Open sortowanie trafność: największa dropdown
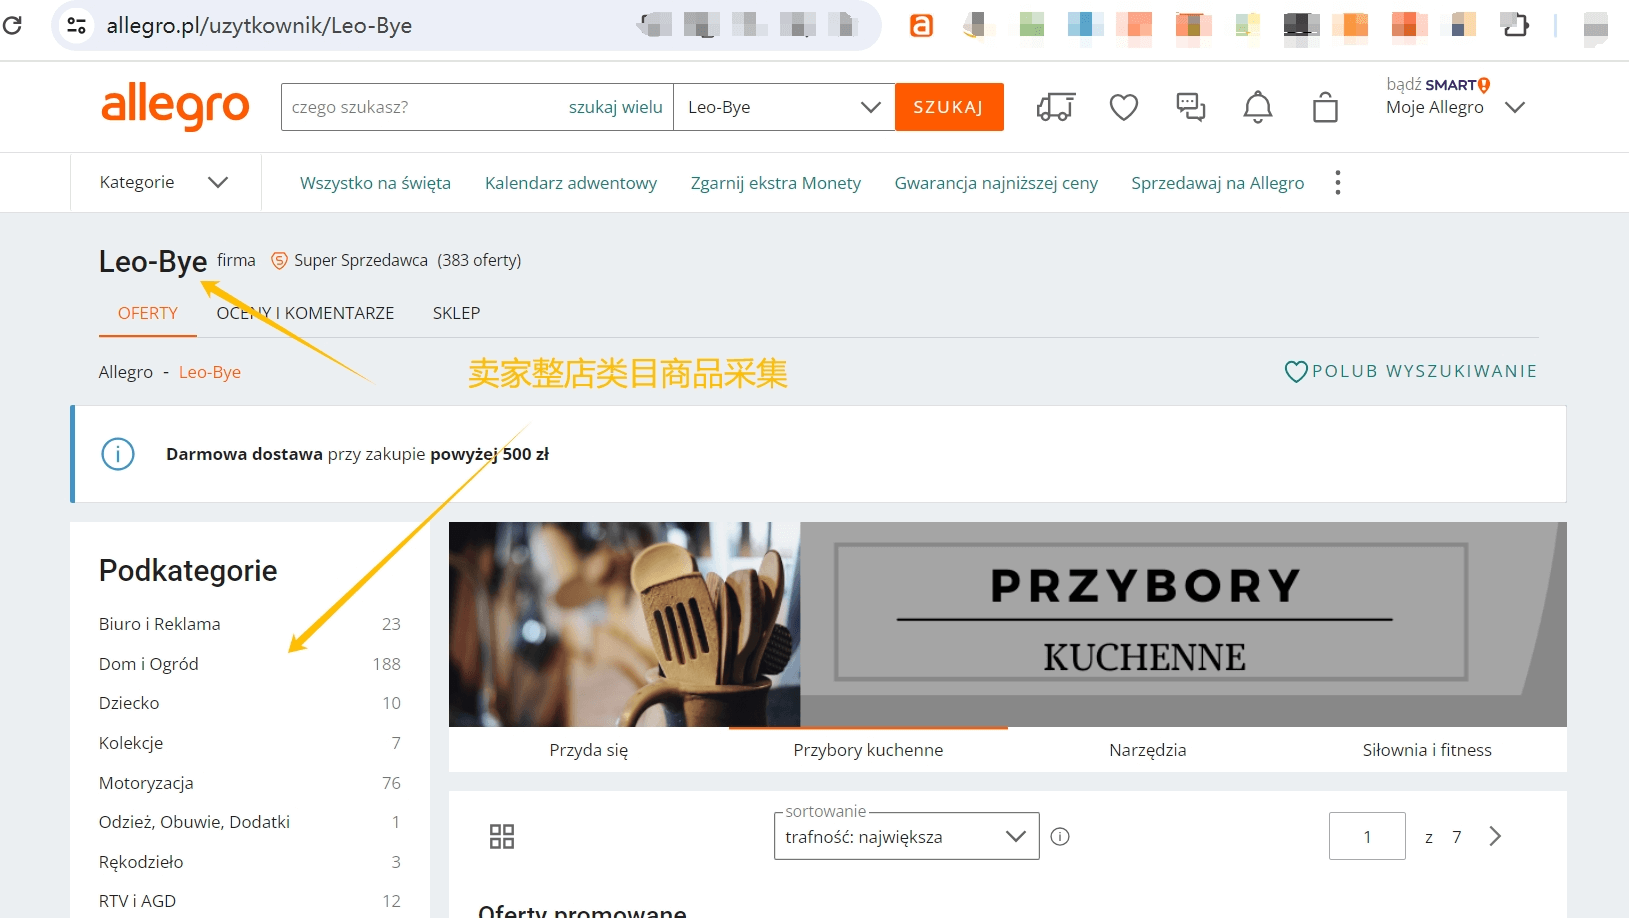The width and height of the screenshot is (1629, 918). (x=906, y=836)
